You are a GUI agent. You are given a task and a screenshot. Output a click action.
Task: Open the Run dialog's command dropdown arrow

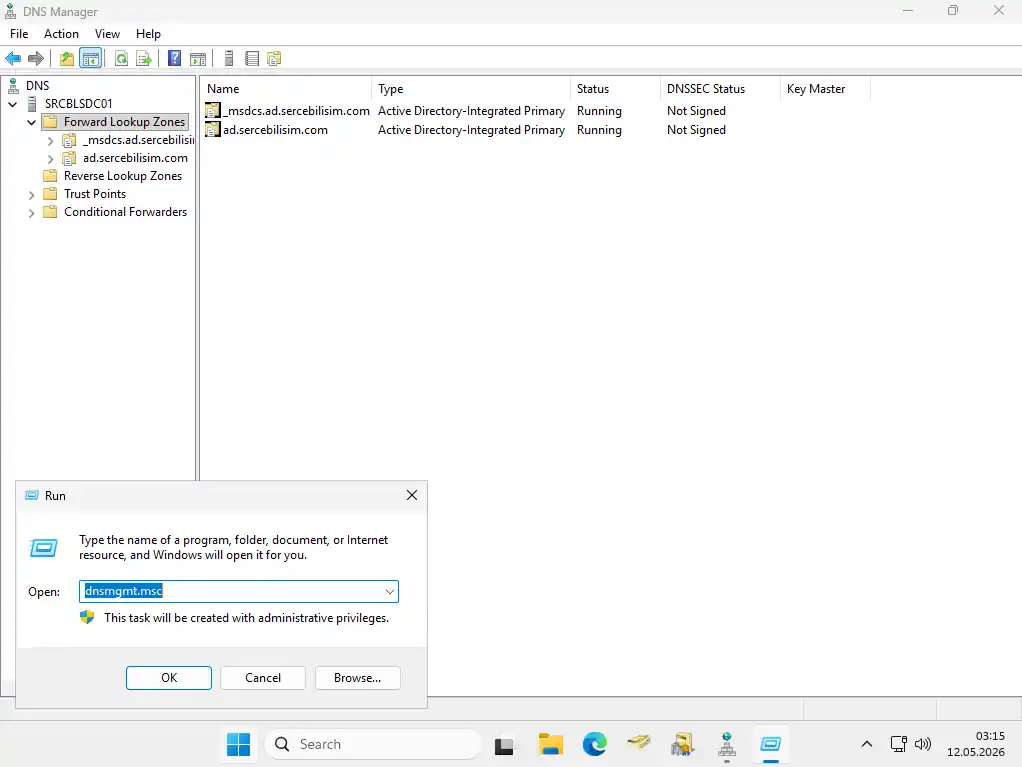tap(389, 592)
